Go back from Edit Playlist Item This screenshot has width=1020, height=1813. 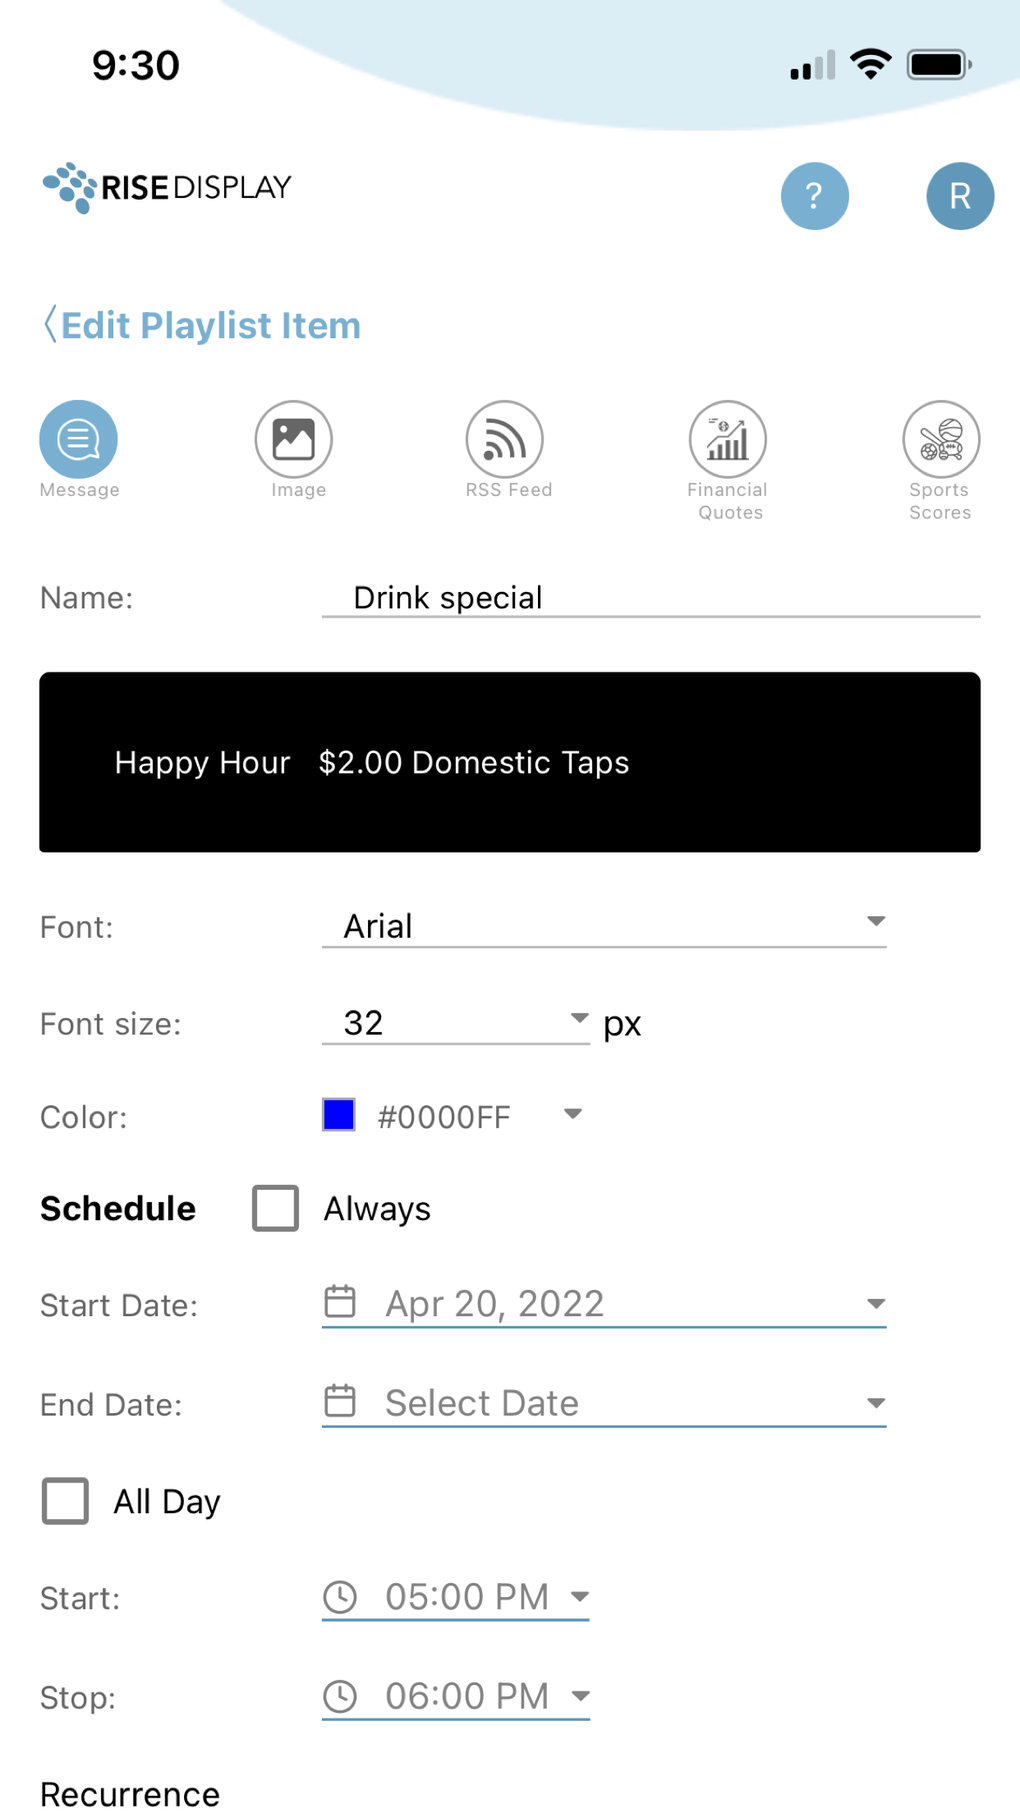[x=50, y=325]
